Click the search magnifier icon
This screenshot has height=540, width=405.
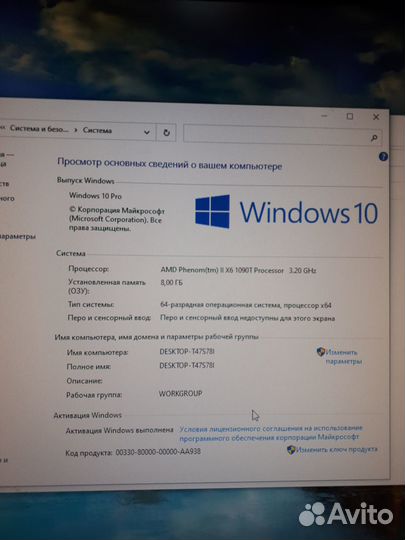(x=374, y=138)
